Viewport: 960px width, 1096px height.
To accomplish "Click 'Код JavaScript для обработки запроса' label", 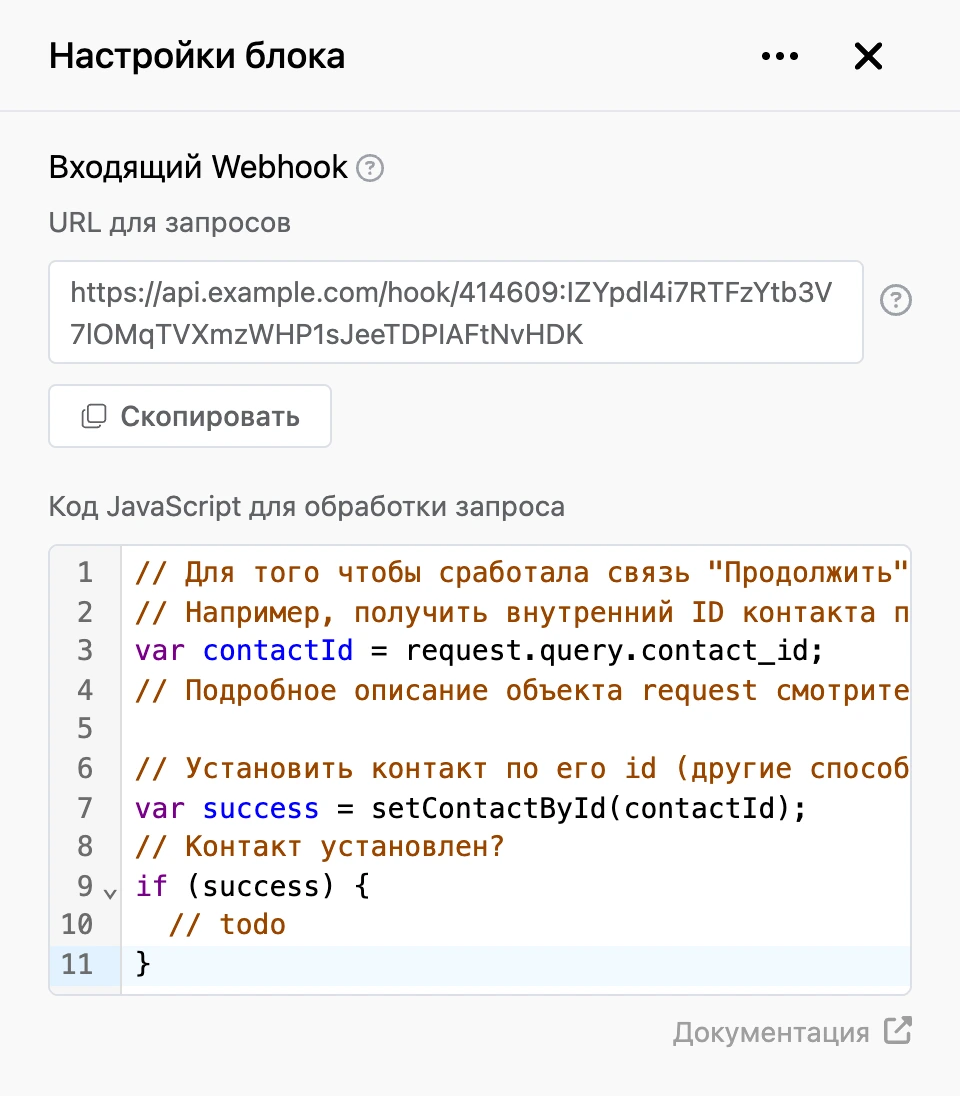I will [x=306, y=507].
